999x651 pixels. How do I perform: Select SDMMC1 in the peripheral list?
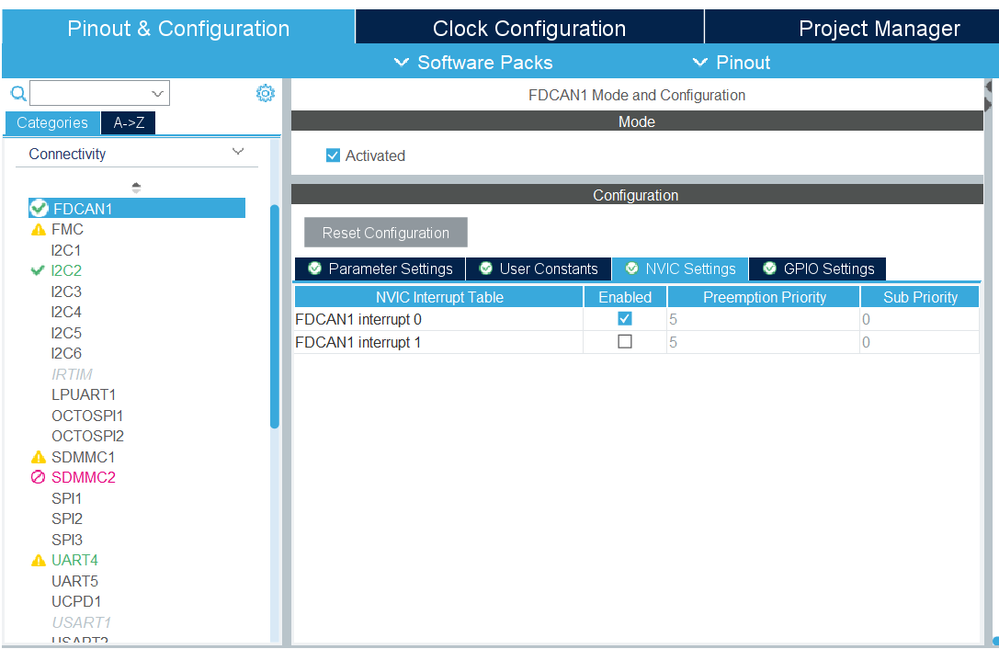(83, 457)
